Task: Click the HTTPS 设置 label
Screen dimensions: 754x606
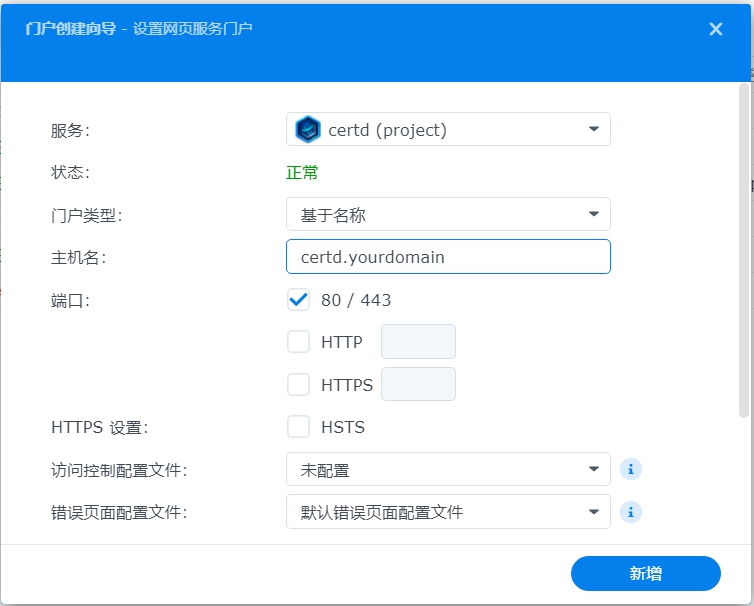Action: pyautogui.click(x=99, y=427)
